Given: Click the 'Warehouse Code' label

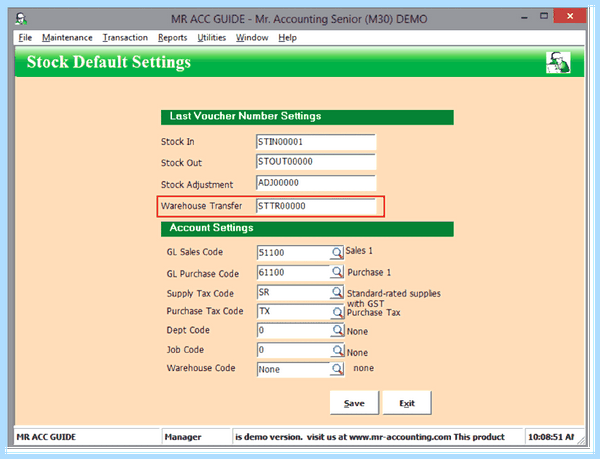Looking at the screenshot, I should tap(201, 368).
